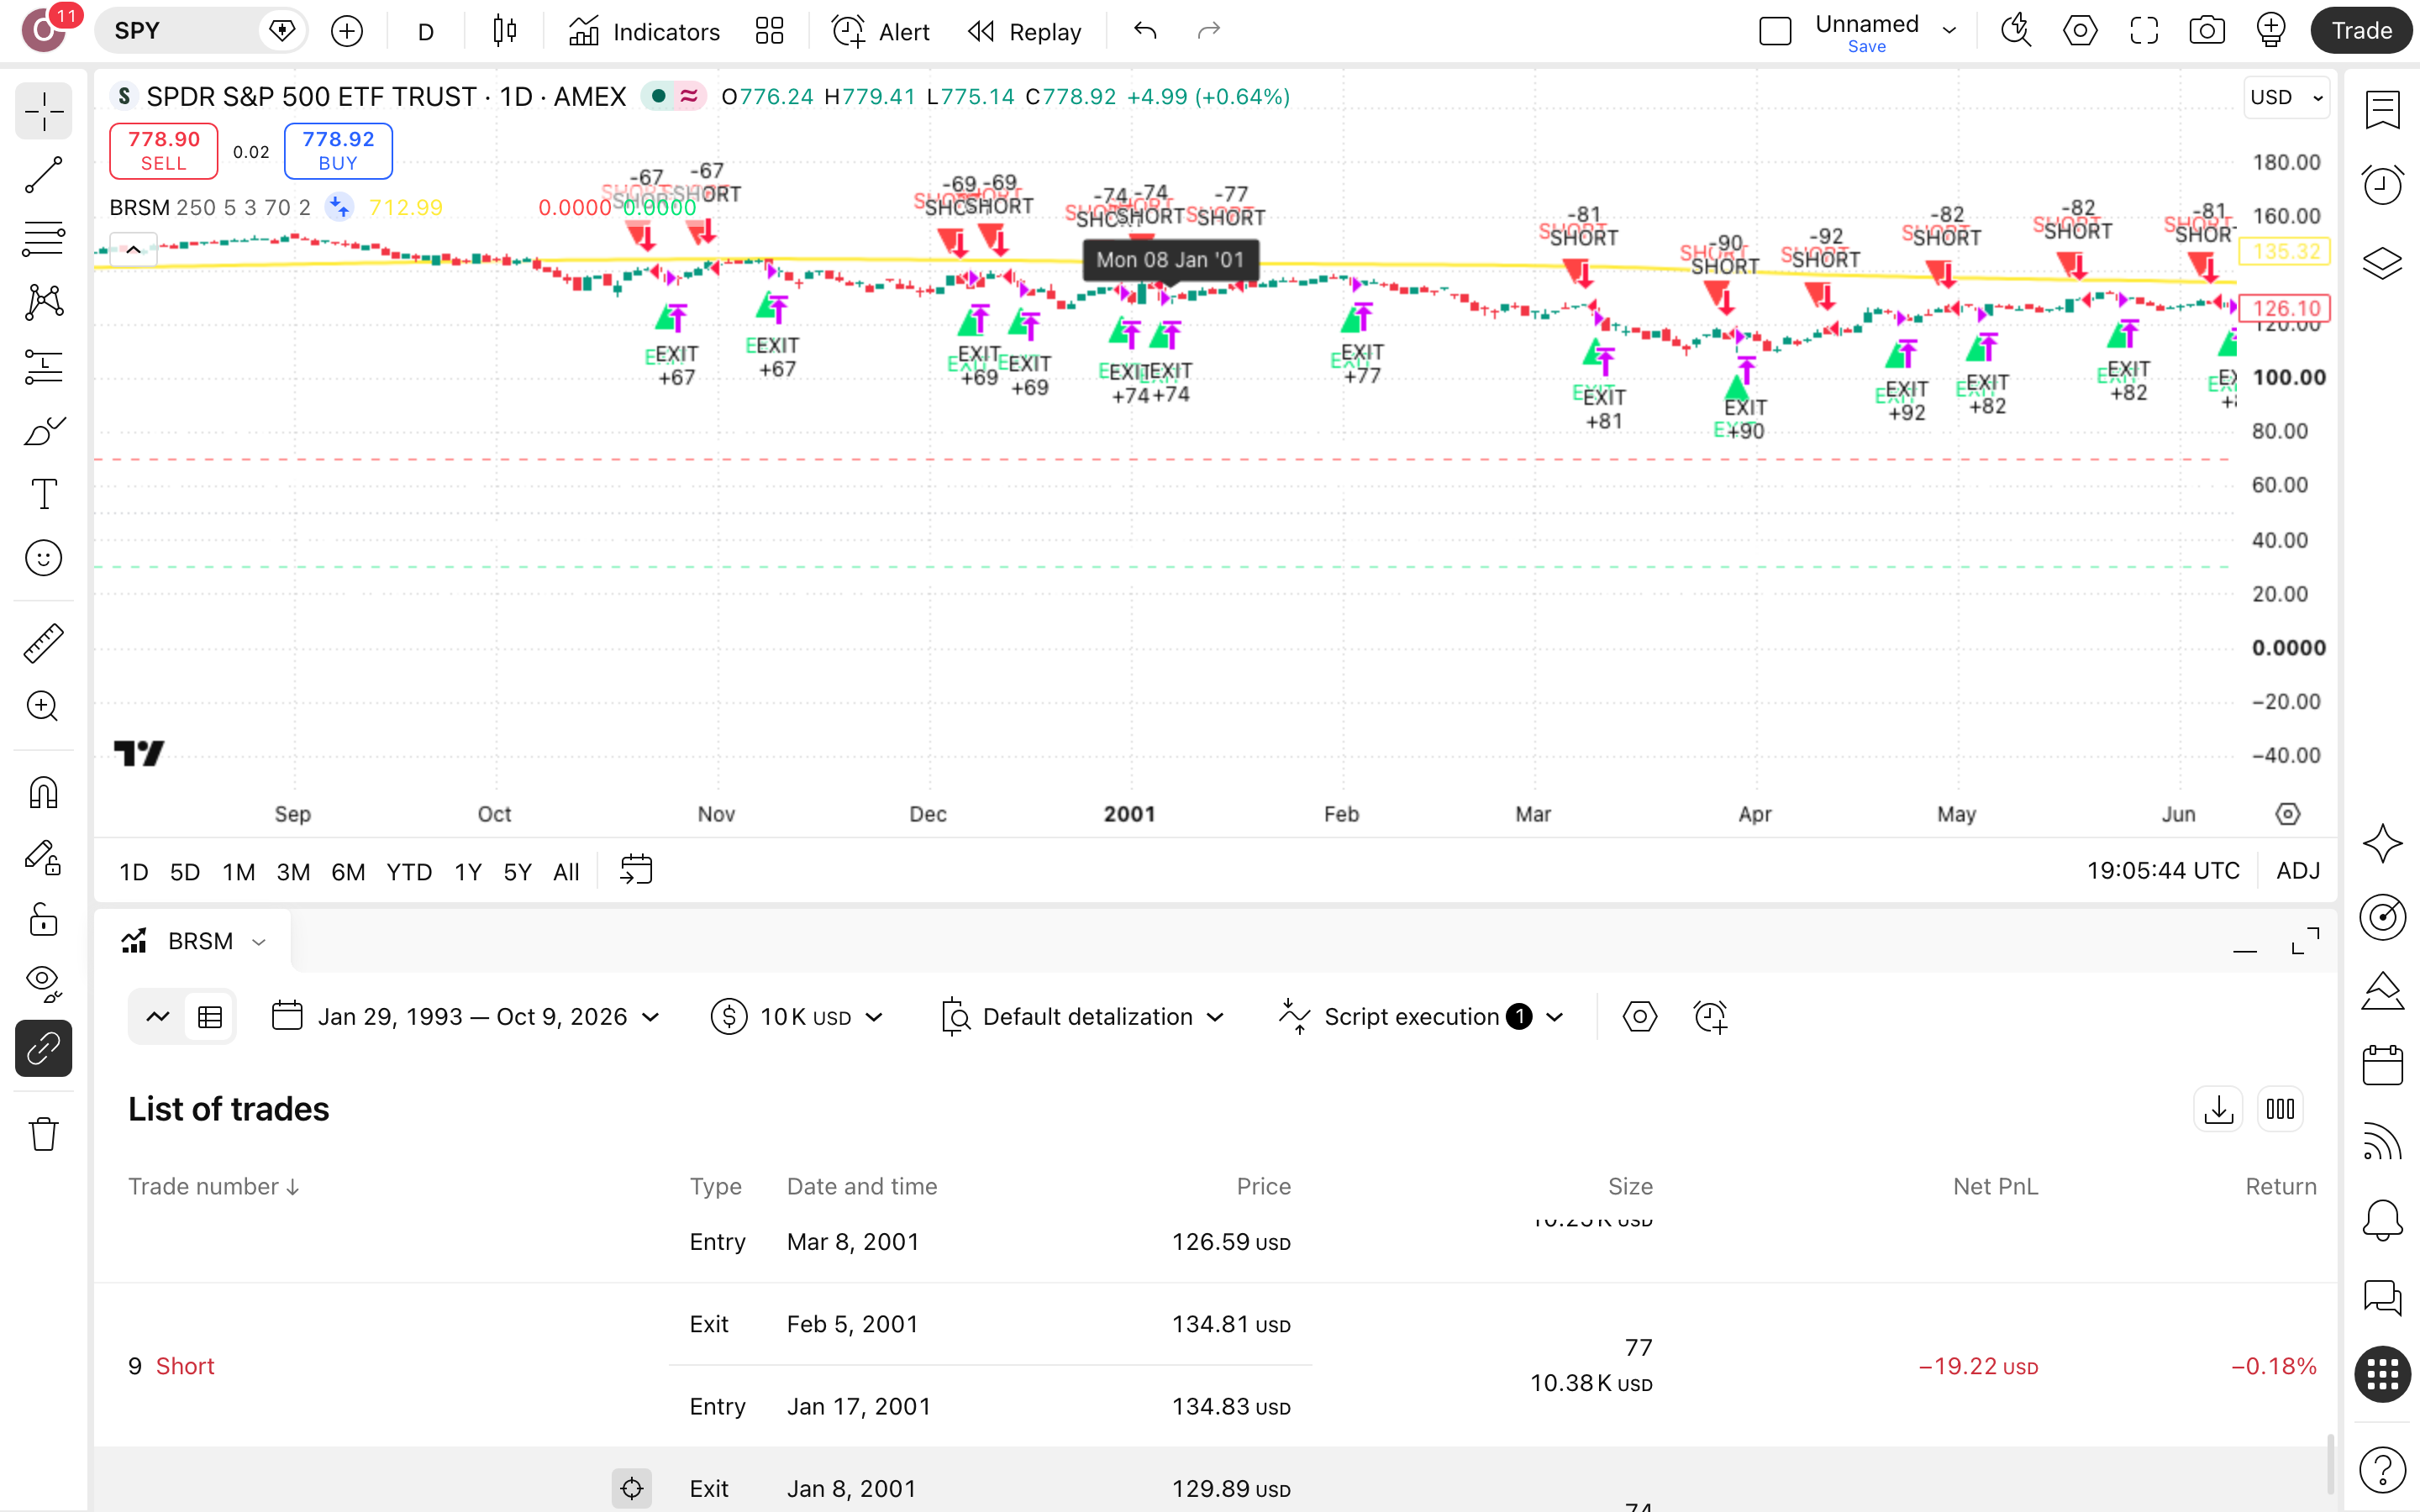
Task: Start bar Replay mode
Action: click(1025, 32)
